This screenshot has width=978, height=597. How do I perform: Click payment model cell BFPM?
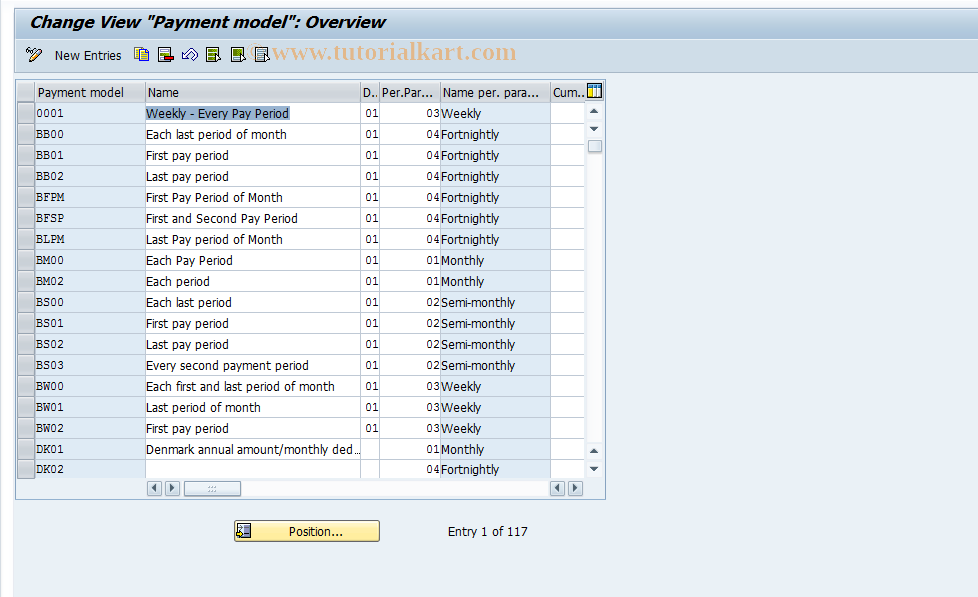pos(90,197)
